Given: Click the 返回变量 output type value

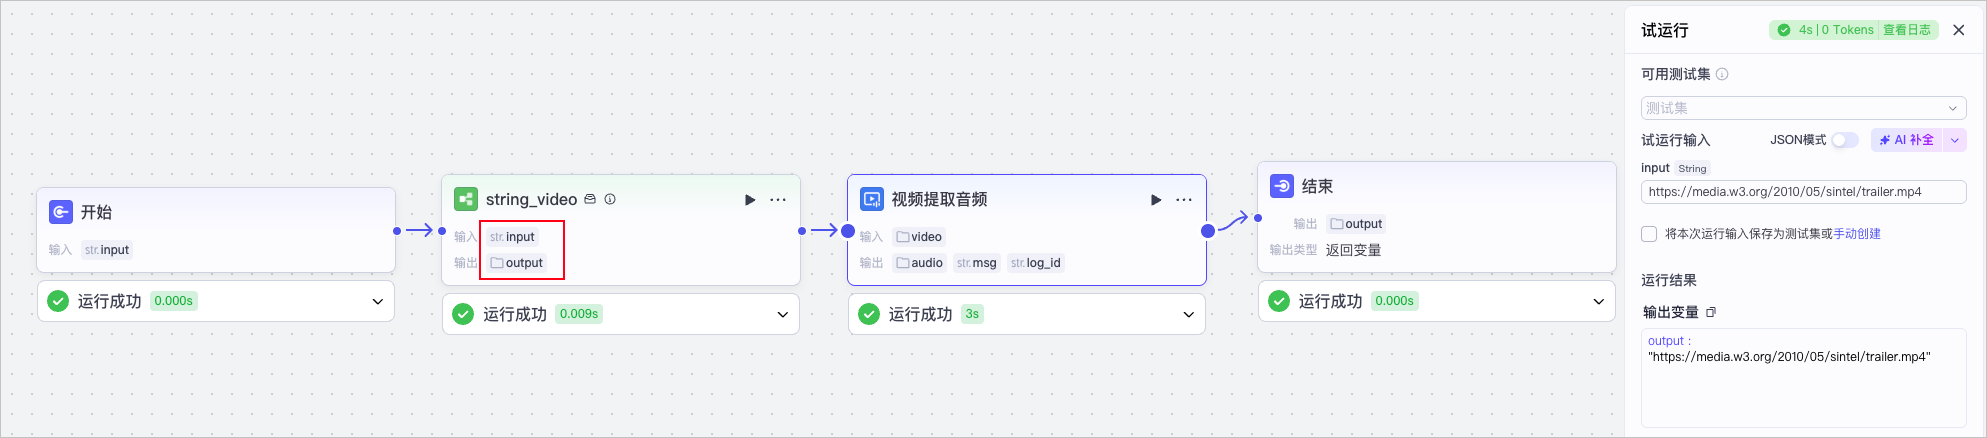Looking at the screenshot, I should tap(1353, 250).
